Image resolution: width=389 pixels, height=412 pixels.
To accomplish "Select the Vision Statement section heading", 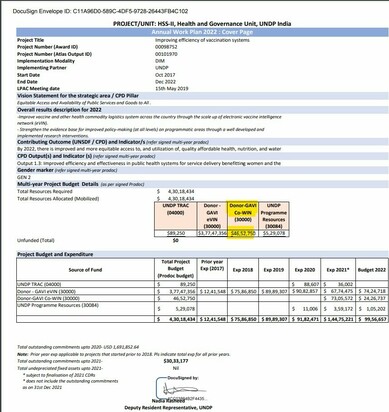I will (x=78, y=96).
